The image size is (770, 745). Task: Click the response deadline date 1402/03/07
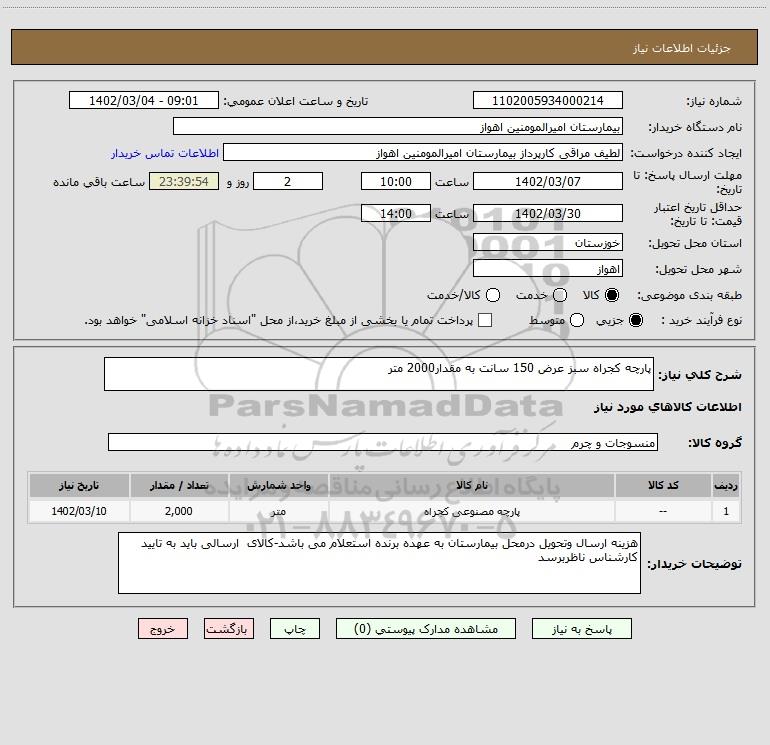pyautogui.click(x=548, y=181)
